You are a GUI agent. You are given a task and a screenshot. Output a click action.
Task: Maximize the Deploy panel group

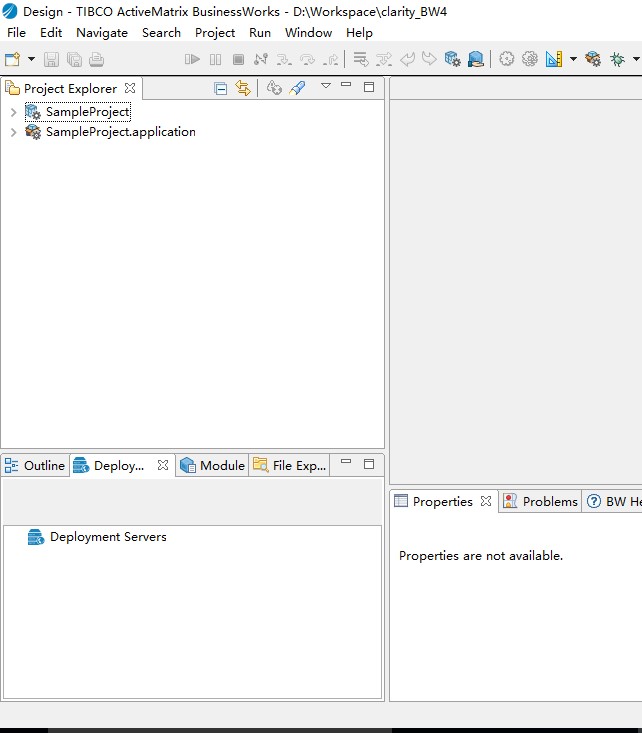369,464
